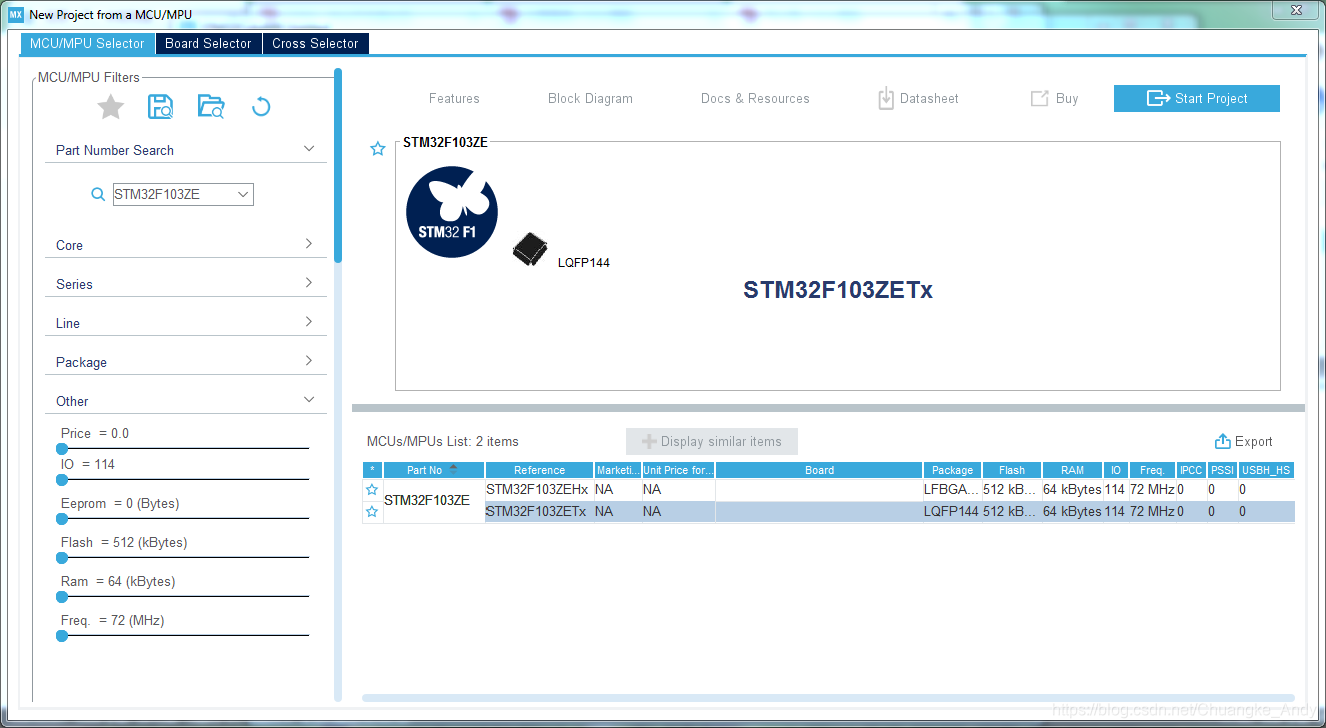This screenshot has width=1326, height=728.
Task: Open the Features view
Action: pos(454,98)
